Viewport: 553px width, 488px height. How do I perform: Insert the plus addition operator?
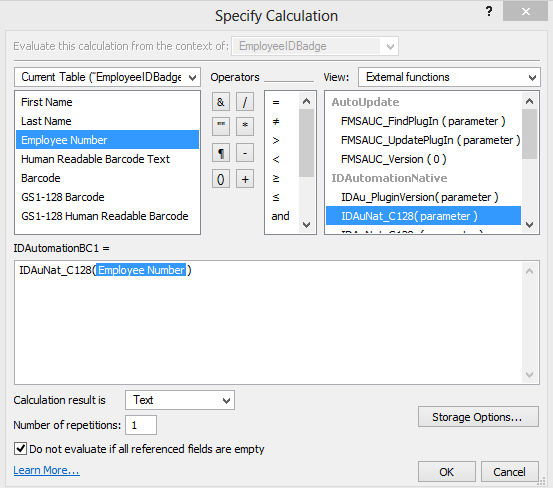[245, 179]
